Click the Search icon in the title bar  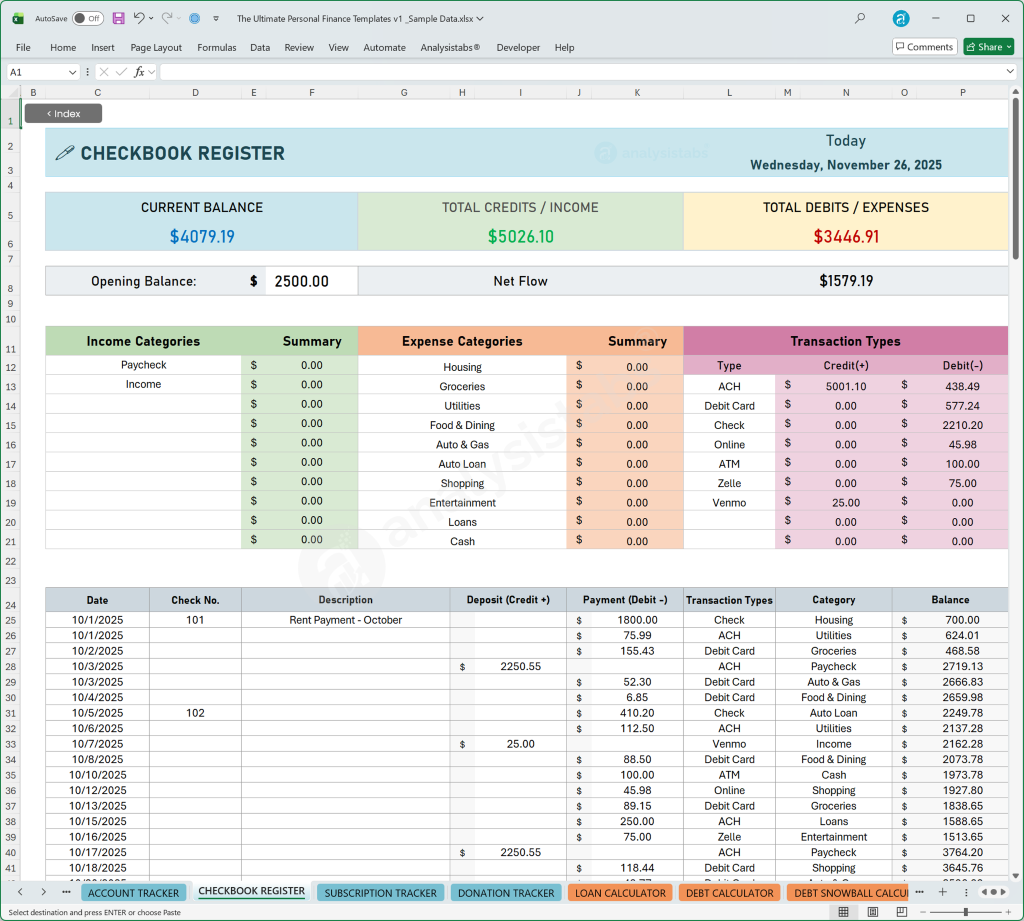point(861,18)
